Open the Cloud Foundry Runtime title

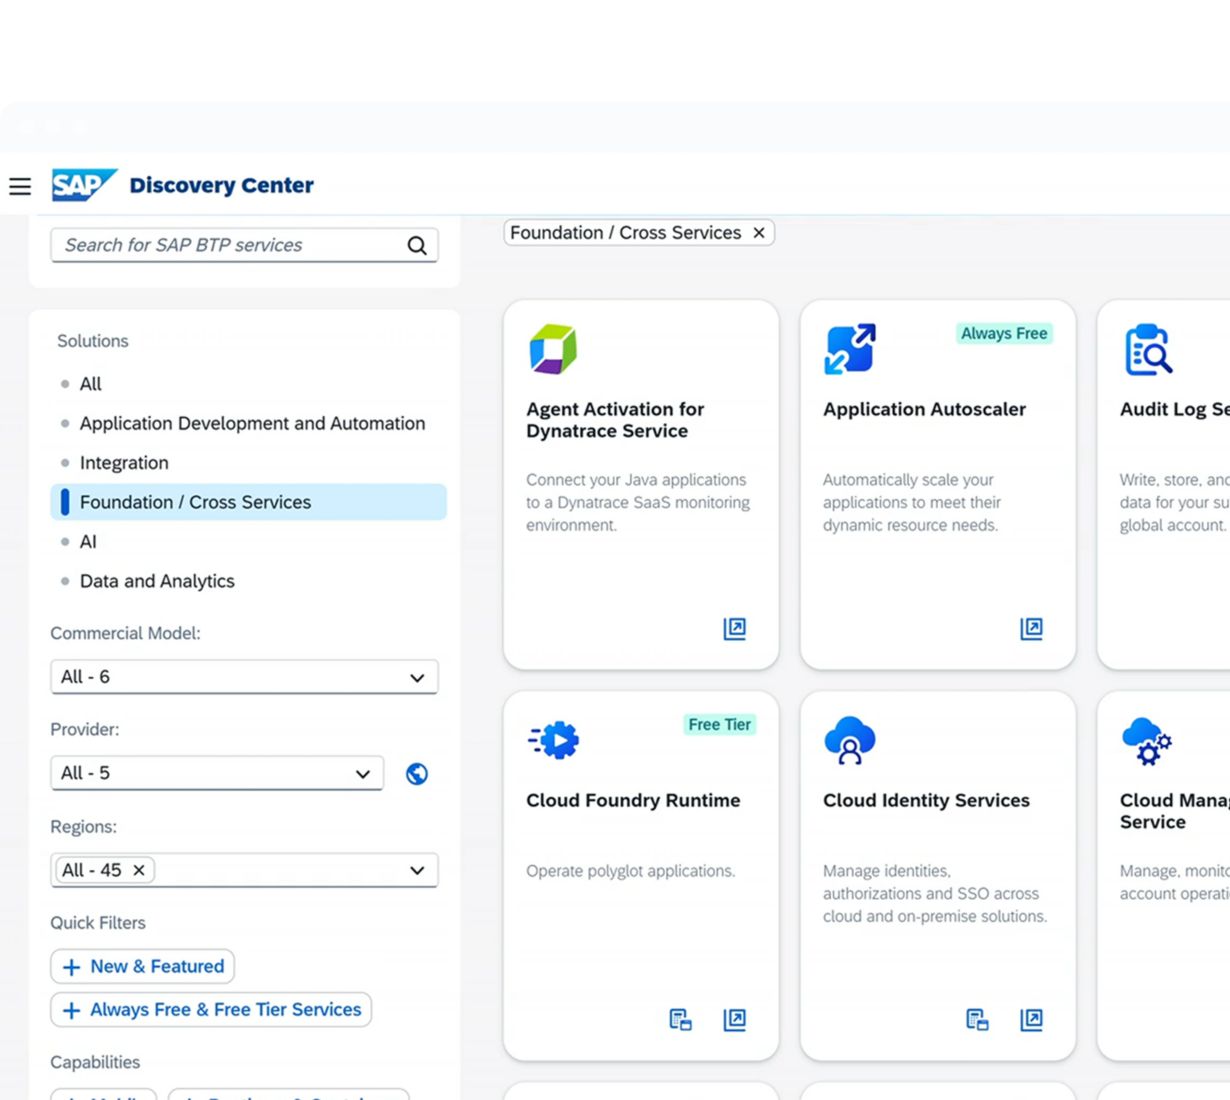click(633, 800)
